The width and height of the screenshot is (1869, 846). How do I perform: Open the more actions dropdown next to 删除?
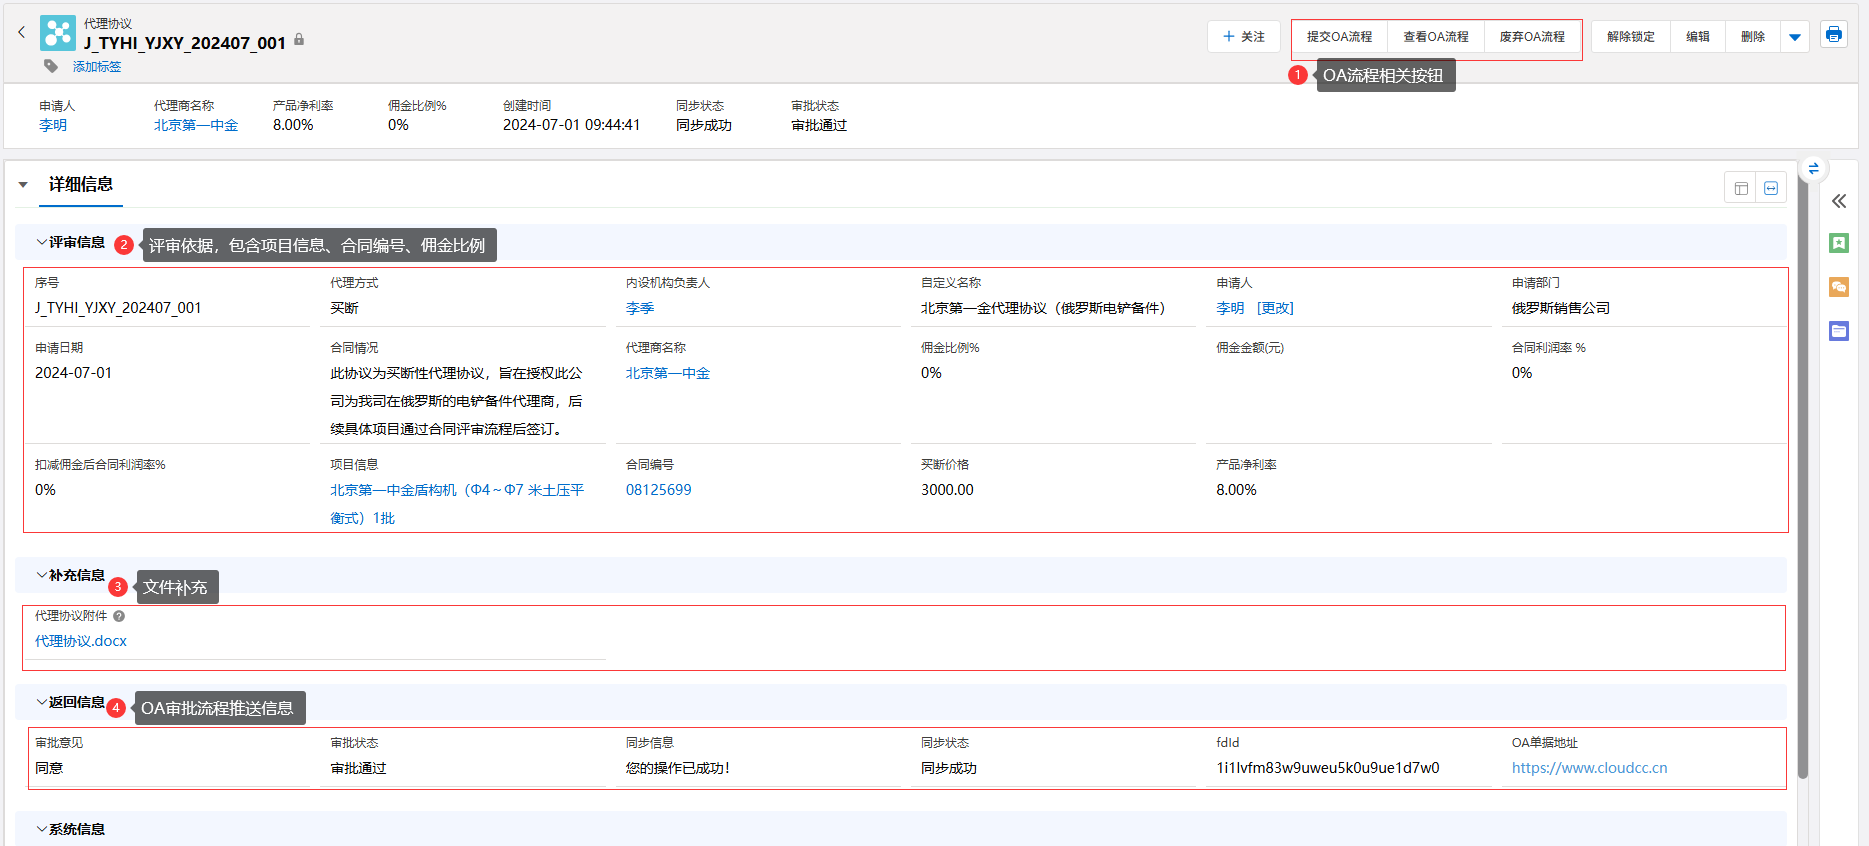(x=1795, y=37)
